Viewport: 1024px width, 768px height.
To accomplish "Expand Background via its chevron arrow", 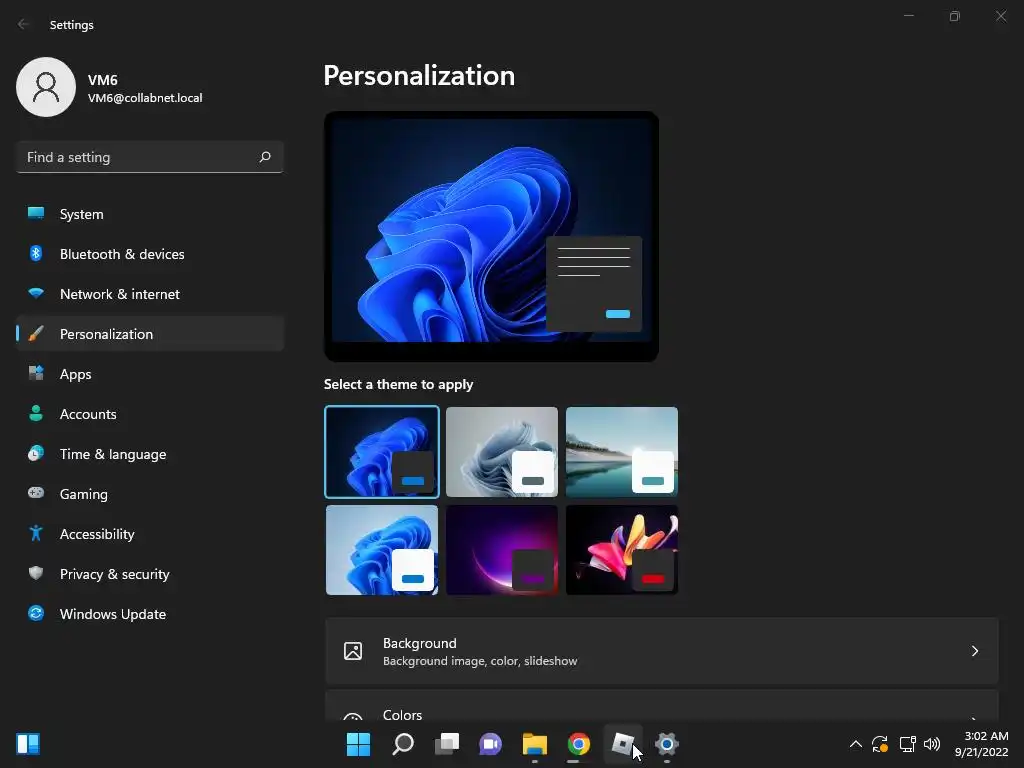I will (x=974, y=651).
